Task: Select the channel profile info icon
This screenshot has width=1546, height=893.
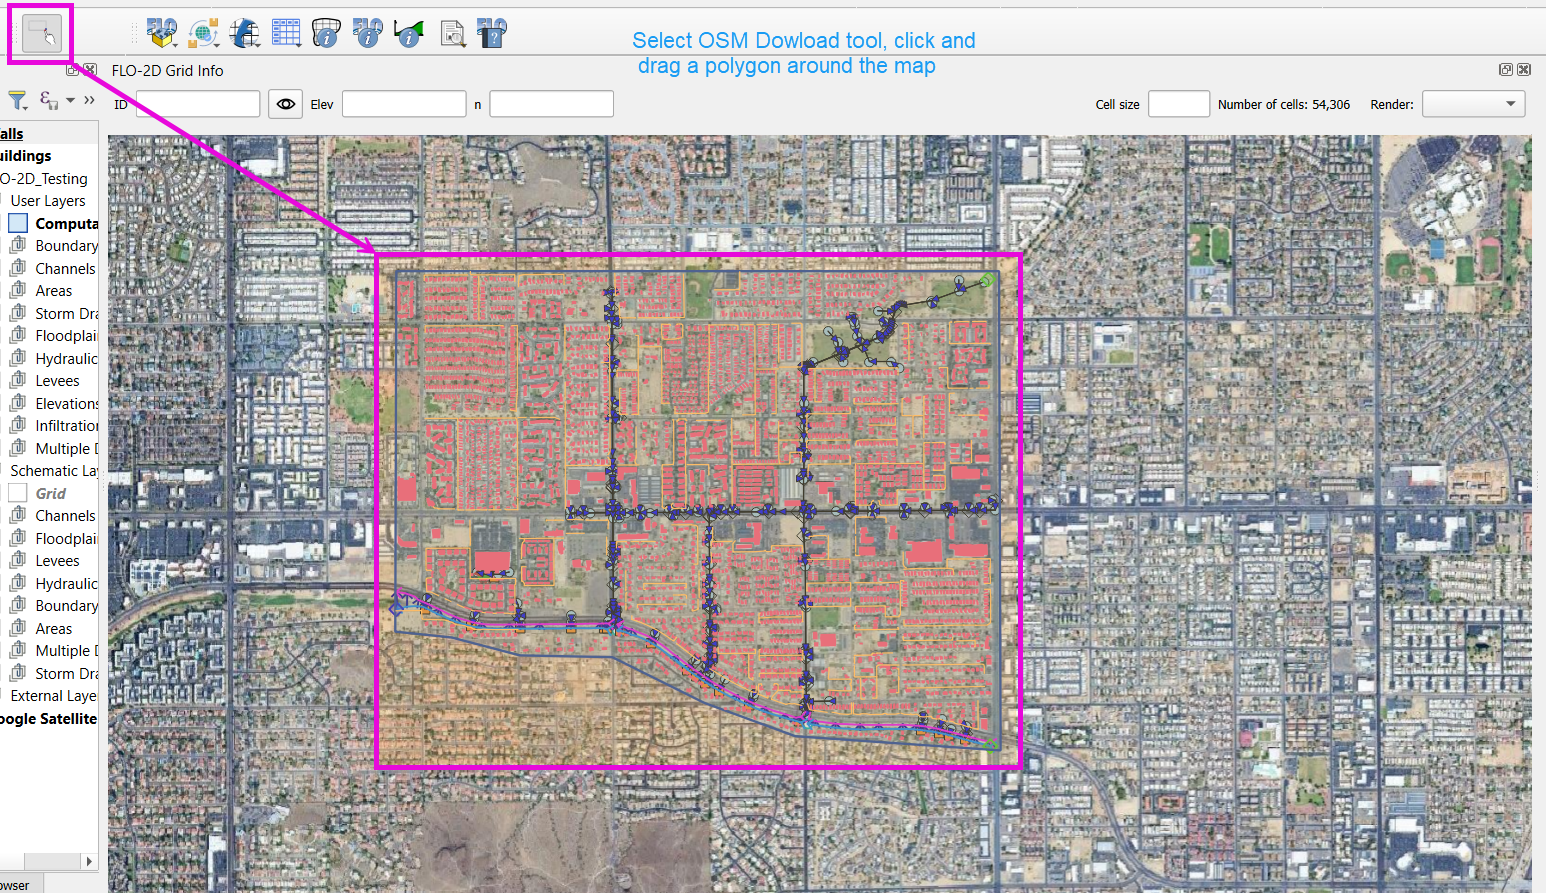Action: 408,33
